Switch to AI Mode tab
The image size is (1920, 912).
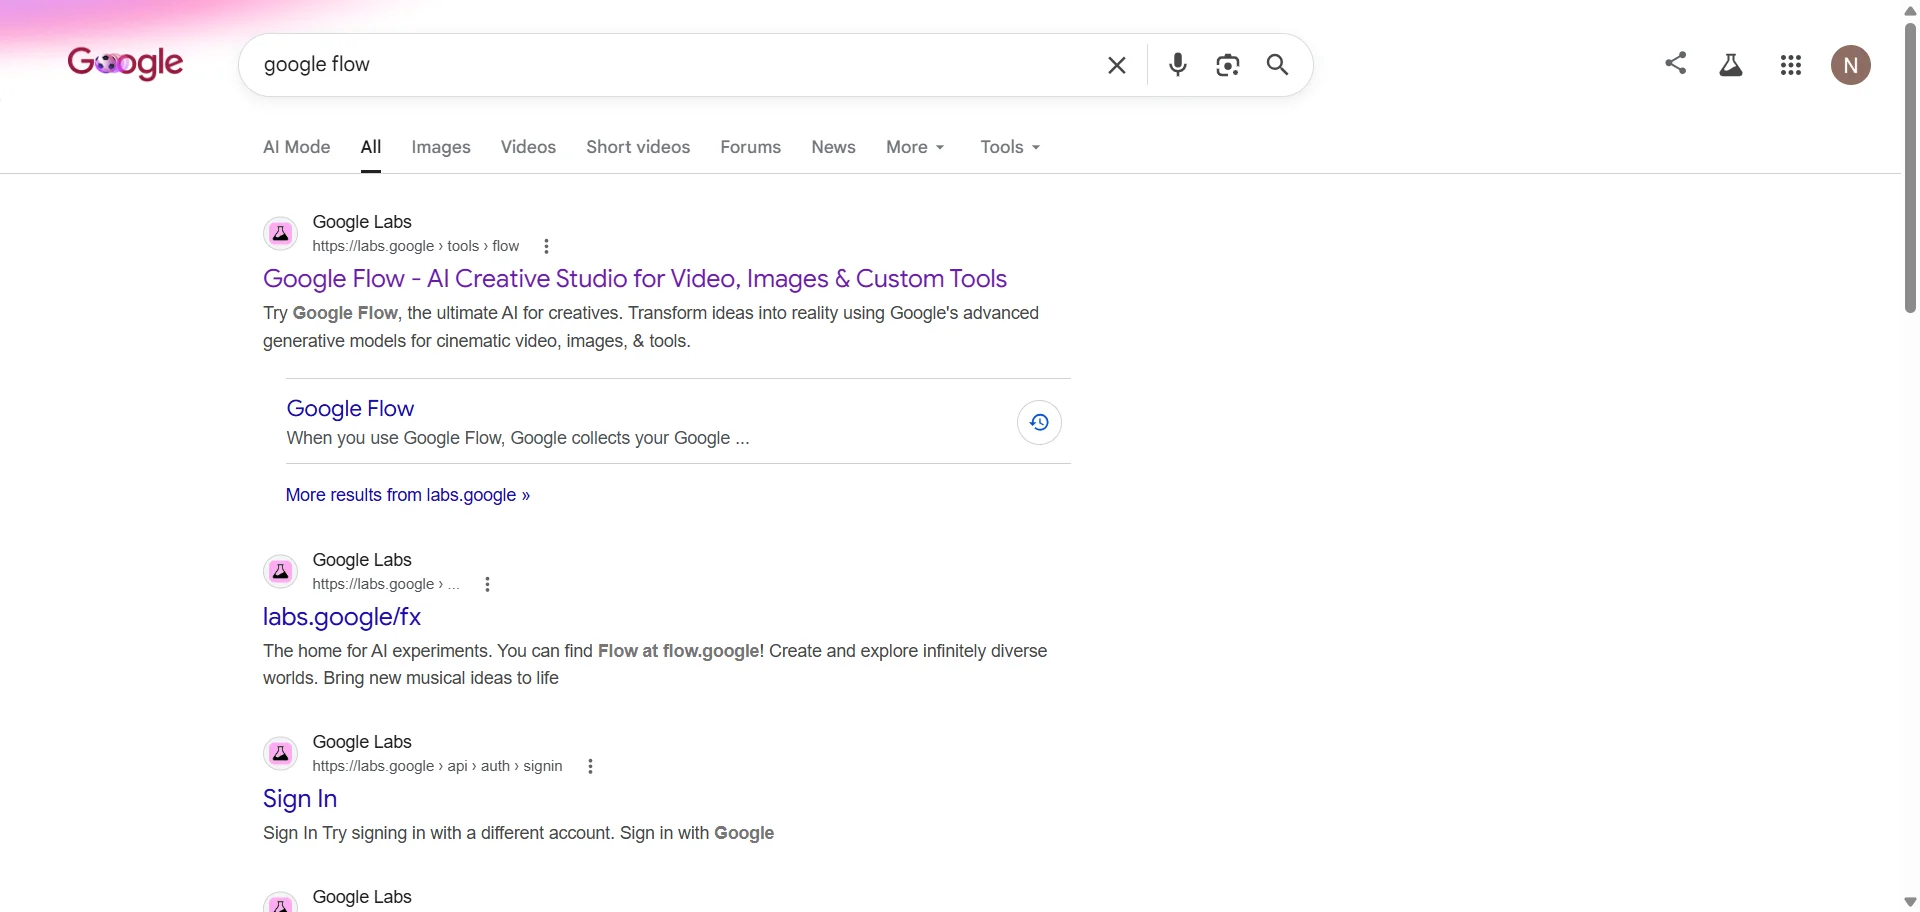point(296,147)
